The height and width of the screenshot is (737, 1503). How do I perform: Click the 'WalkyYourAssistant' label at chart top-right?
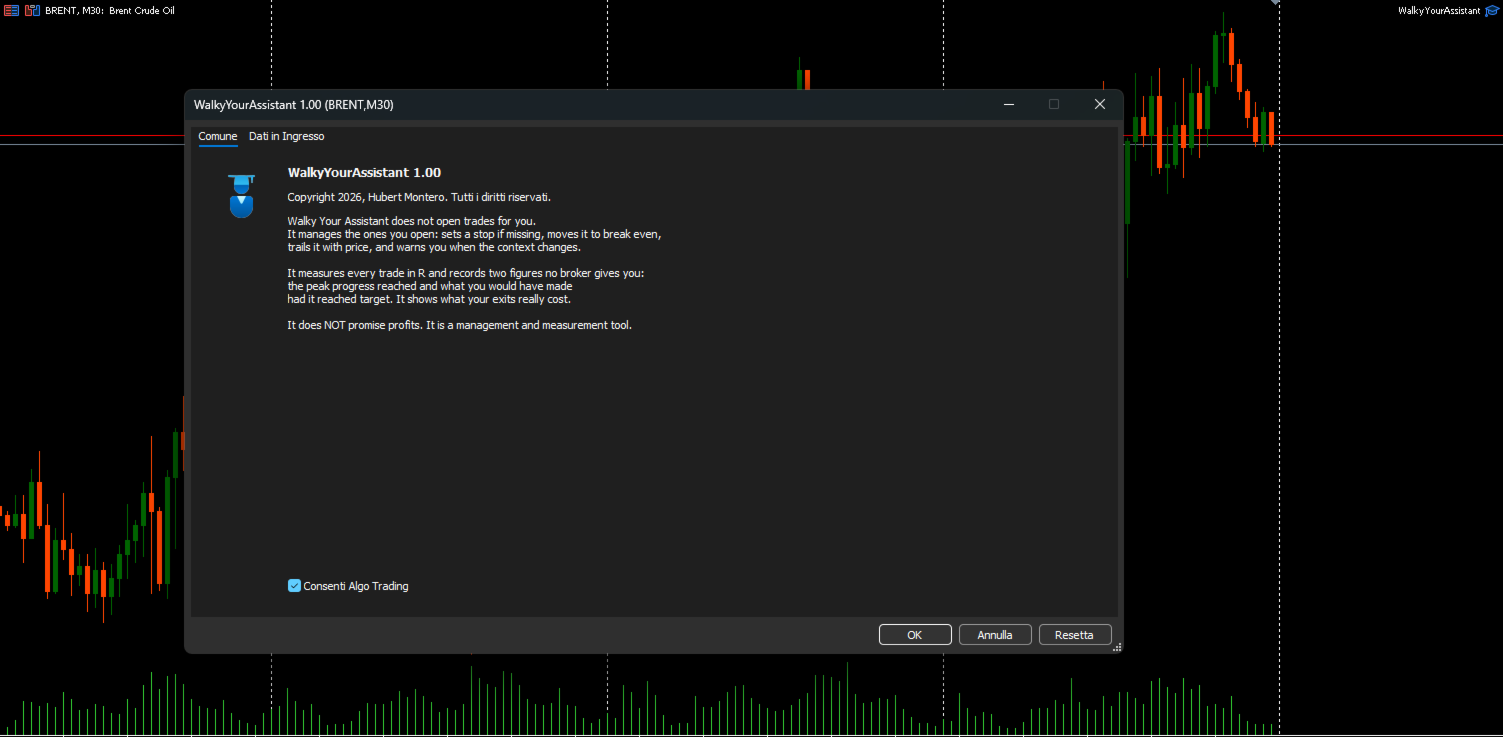(1439, 10)
